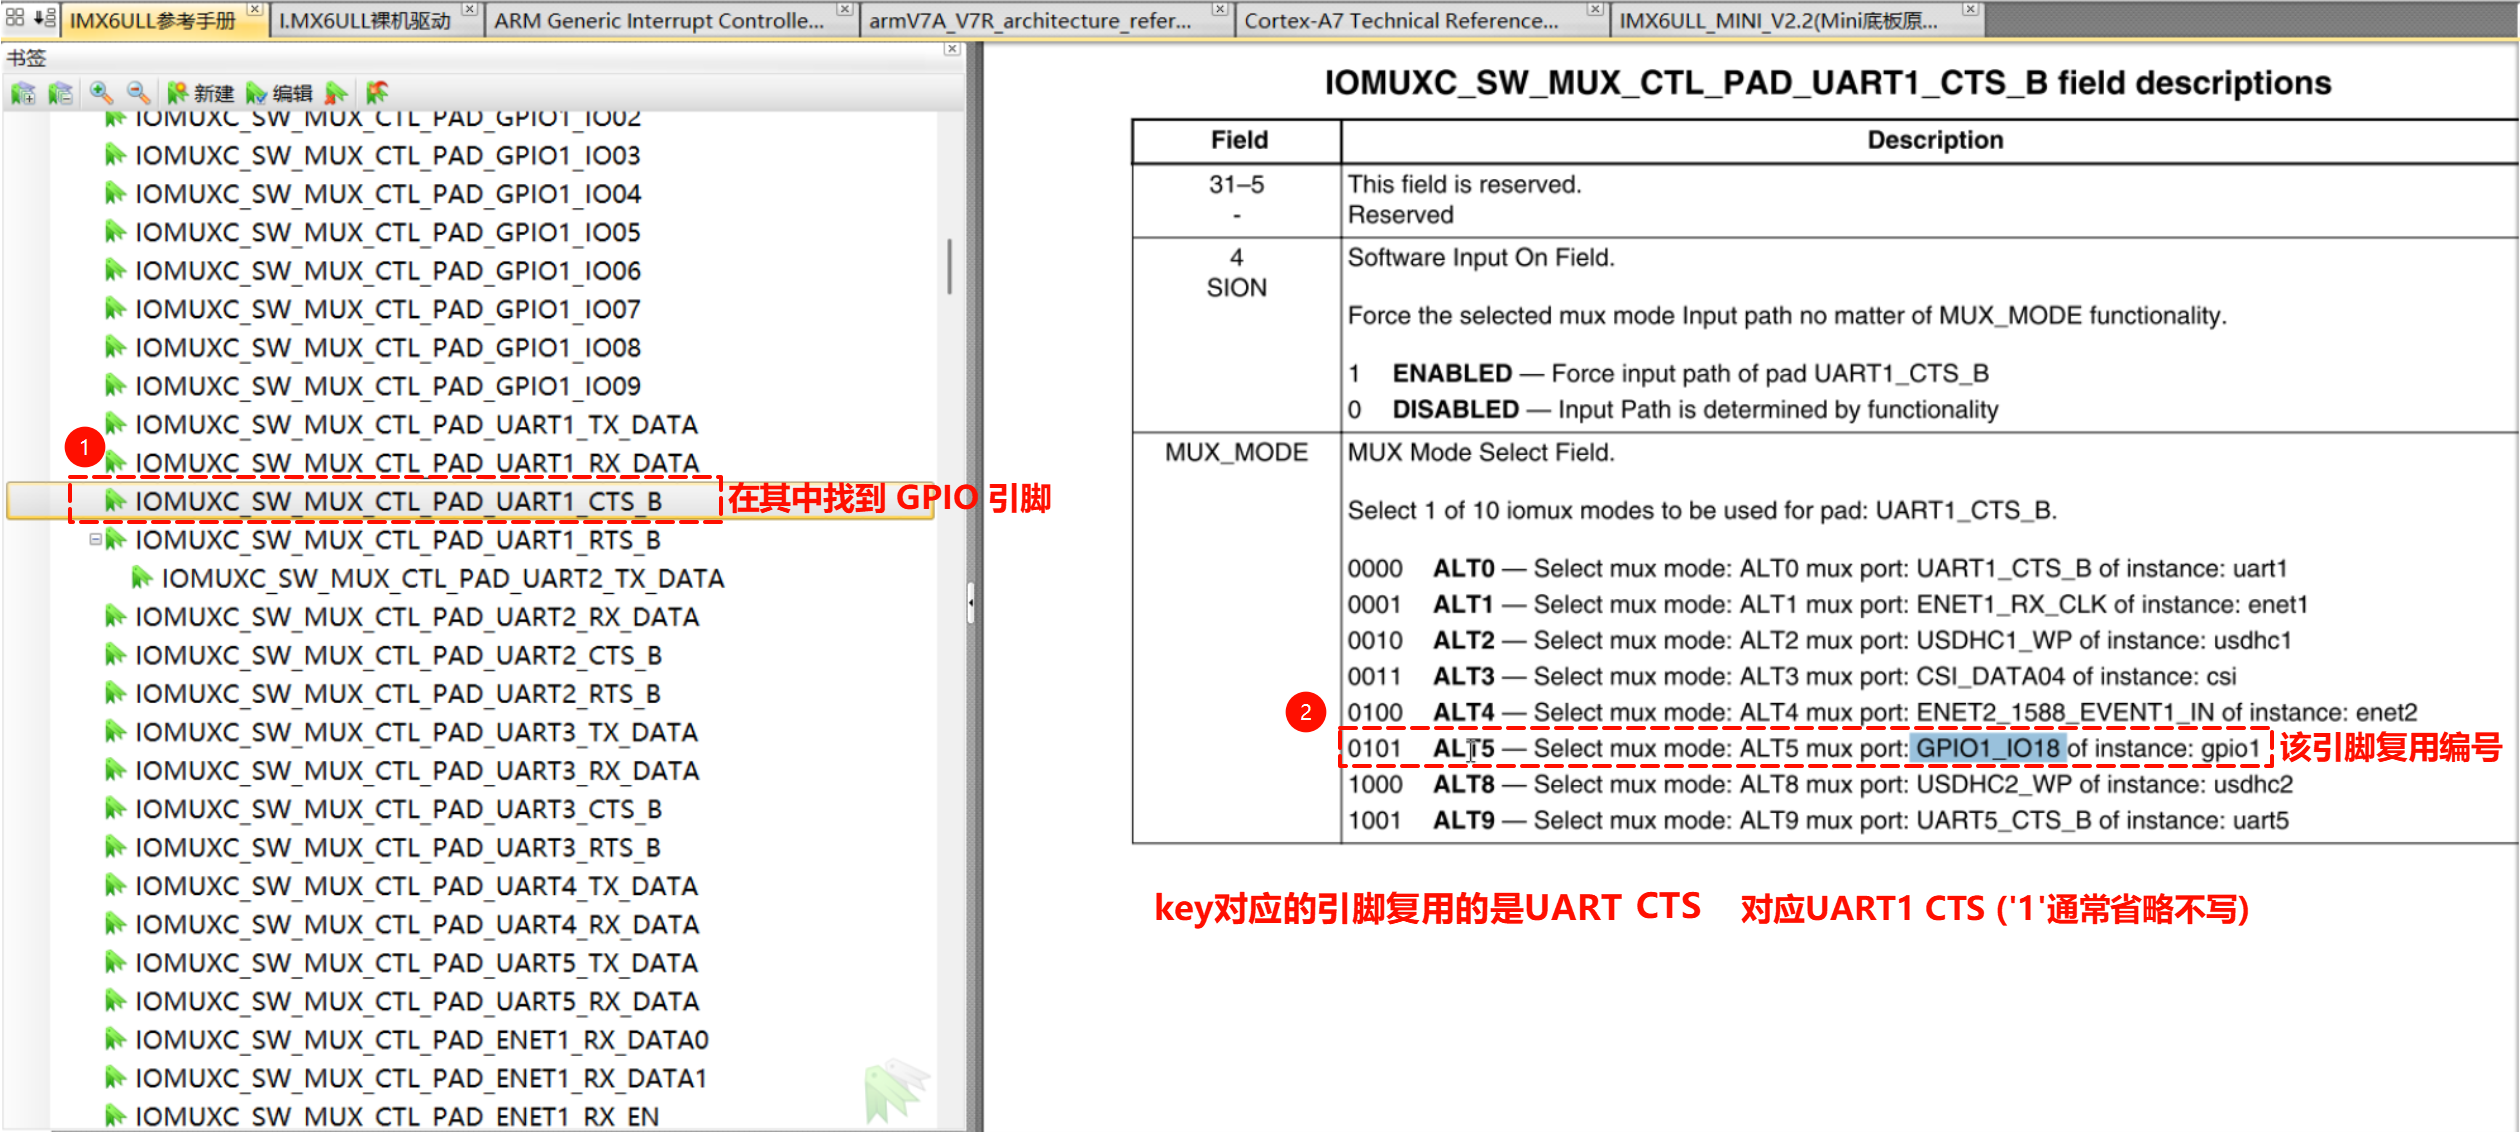Screen dimensions: 2520x1132
Task: Click highlighted GPIO1_IO18 text in document
Action: [1987, 748]
